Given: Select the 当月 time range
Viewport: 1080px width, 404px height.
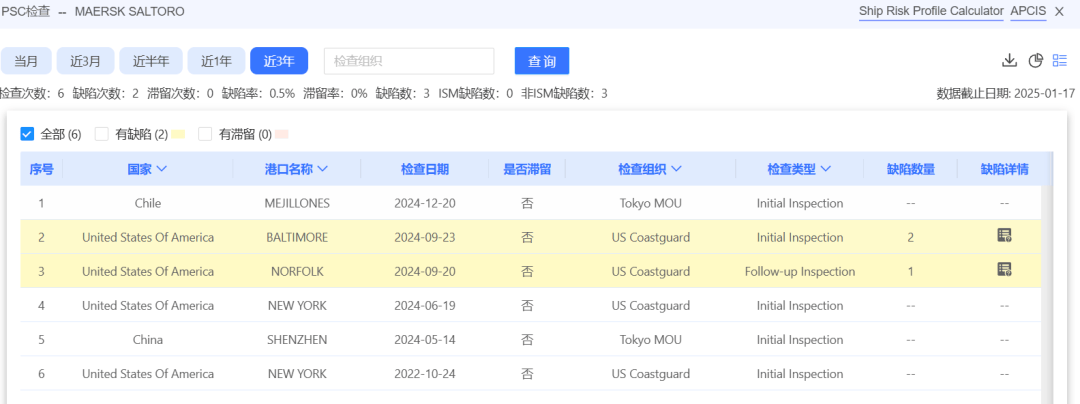Looking at the screenshot, I should pyautogui.click(x=26, y=61).
